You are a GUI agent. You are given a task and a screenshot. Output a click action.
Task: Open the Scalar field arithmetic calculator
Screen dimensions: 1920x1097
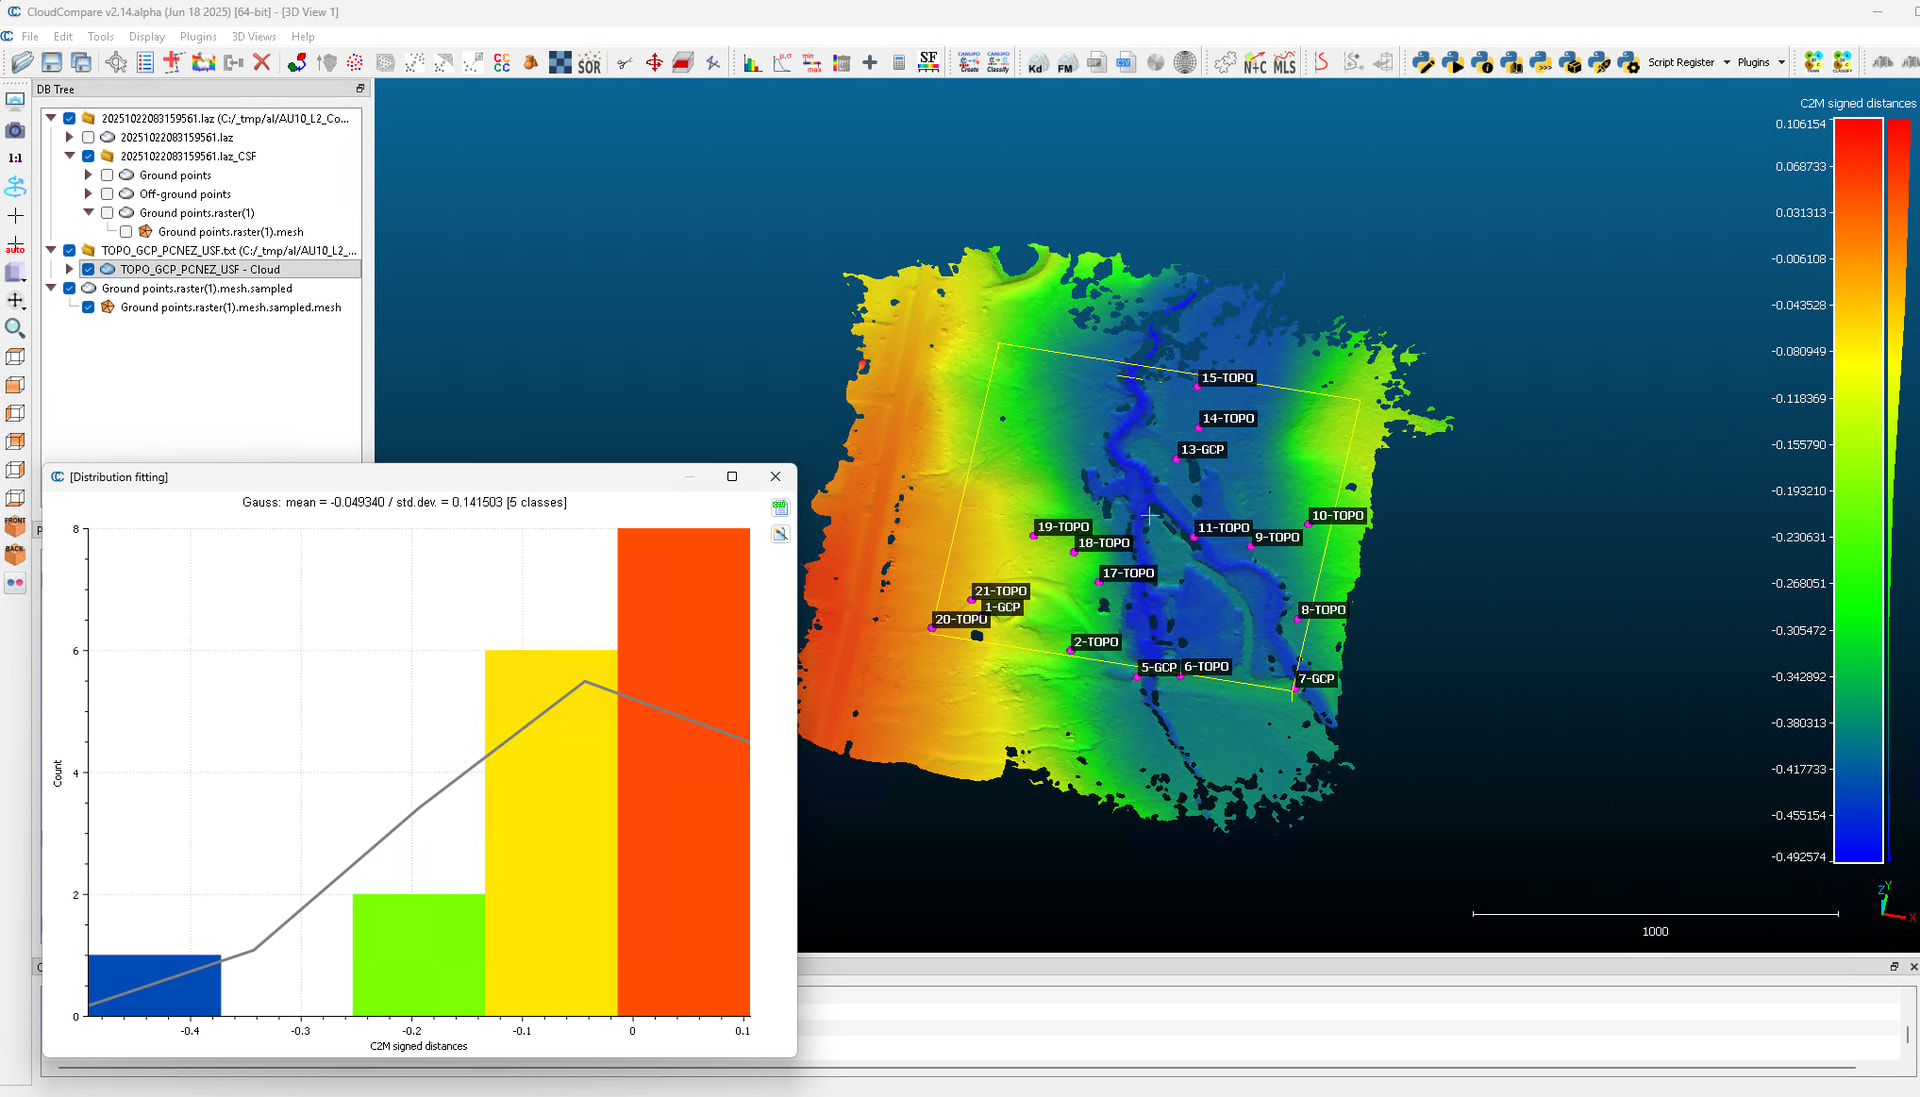click(899, 62)
